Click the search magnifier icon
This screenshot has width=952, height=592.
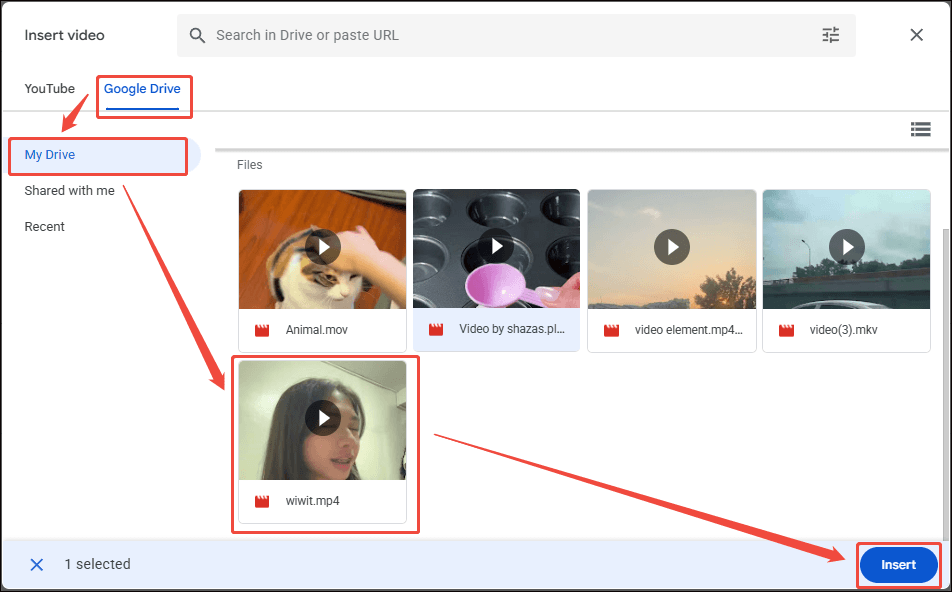(197, 35)
